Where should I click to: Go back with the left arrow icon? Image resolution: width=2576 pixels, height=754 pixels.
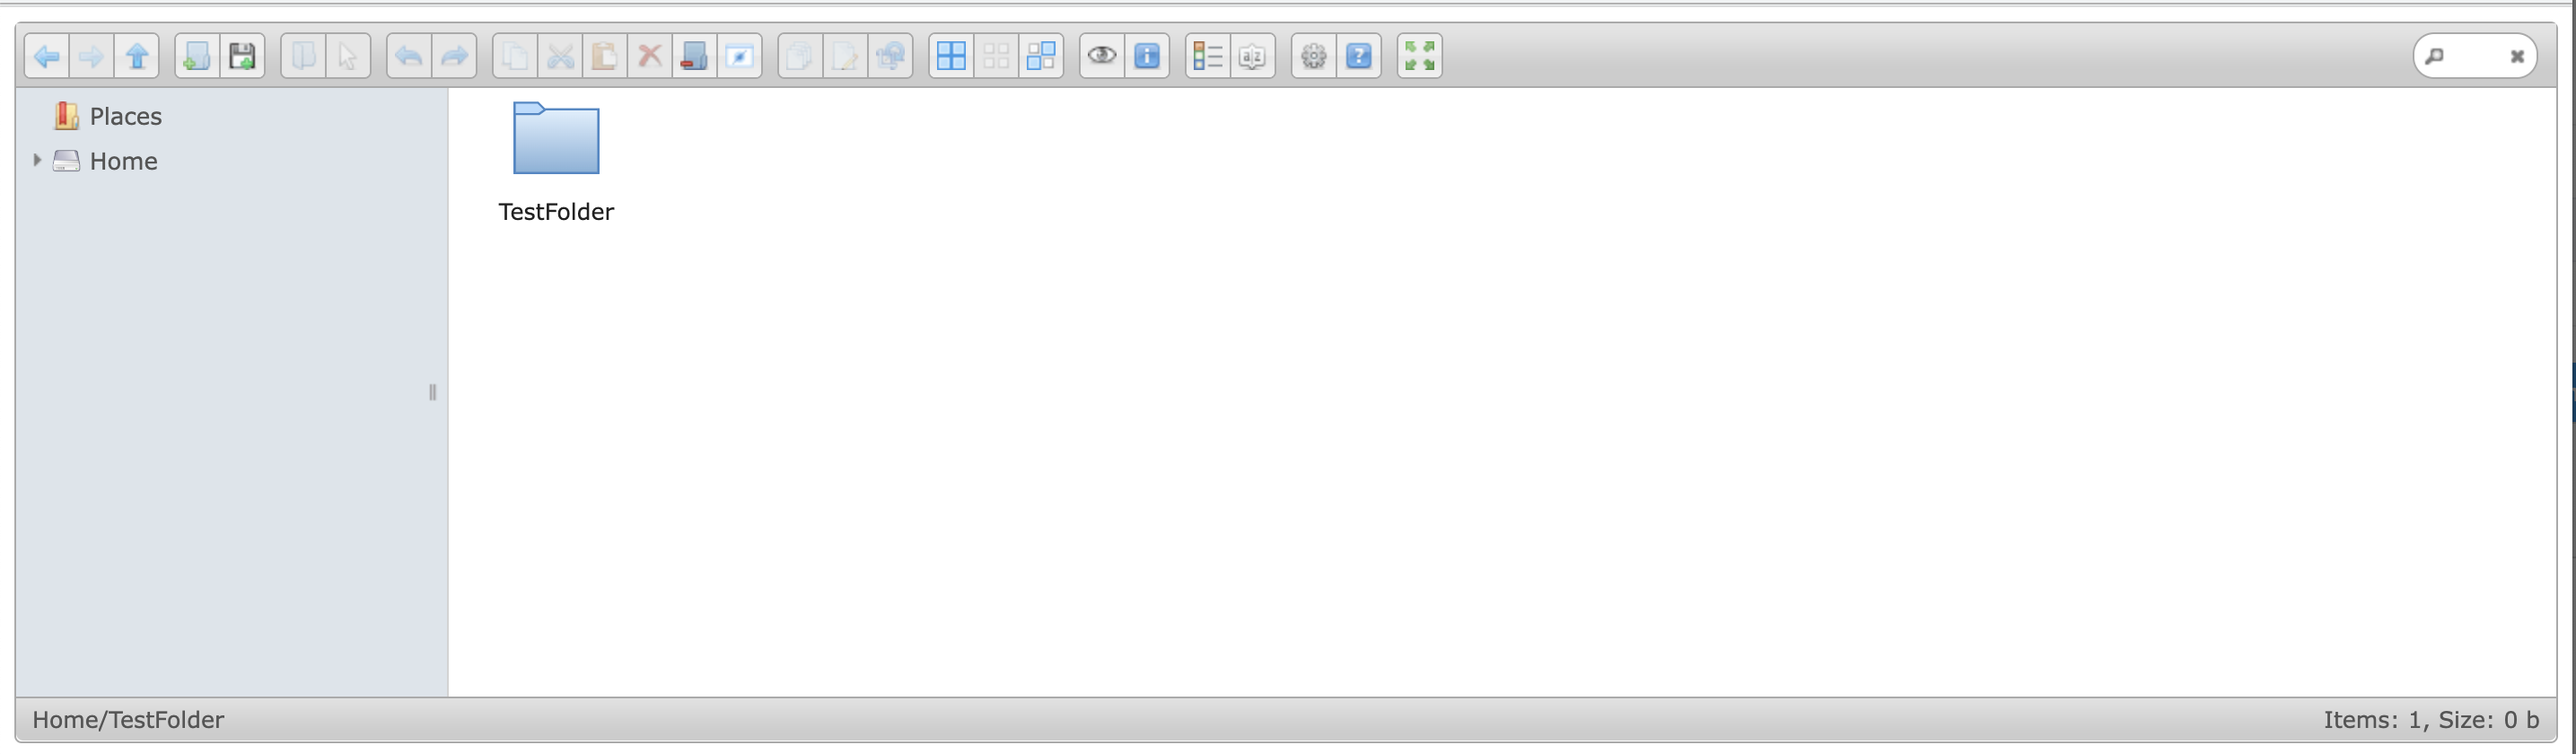point(47,56)
